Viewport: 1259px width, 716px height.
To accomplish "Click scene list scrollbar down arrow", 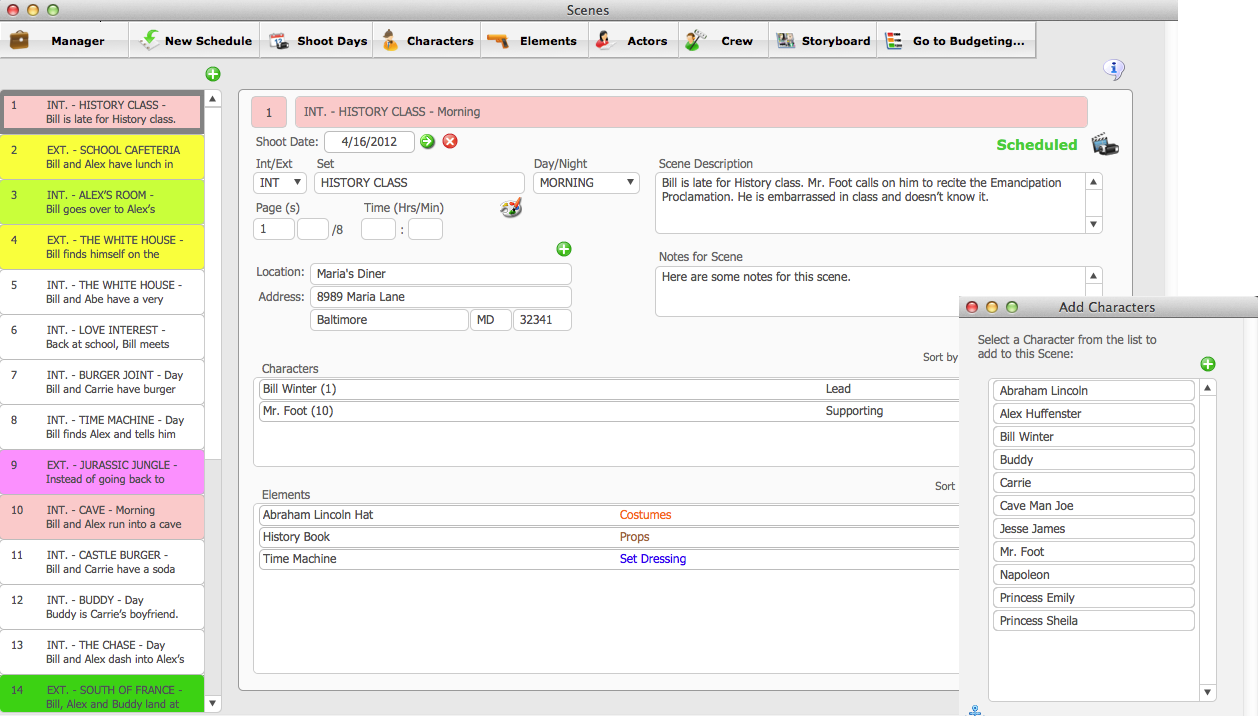I will pyautogui.click(x=212, y=703).
